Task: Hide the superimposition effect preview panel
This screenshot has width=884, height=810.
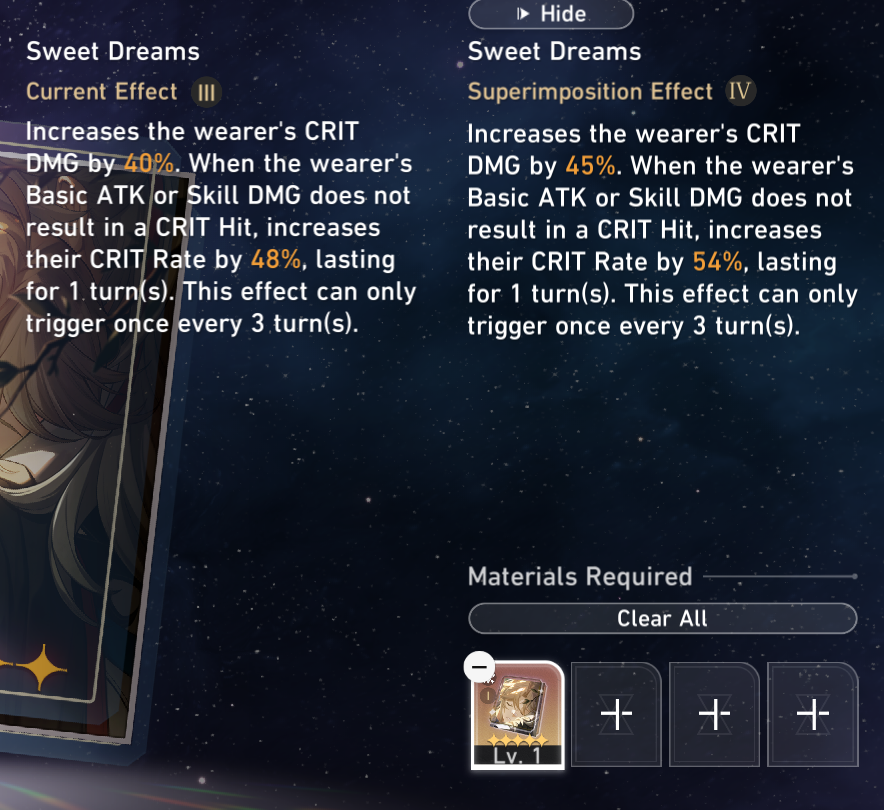Action: [551, 14]
